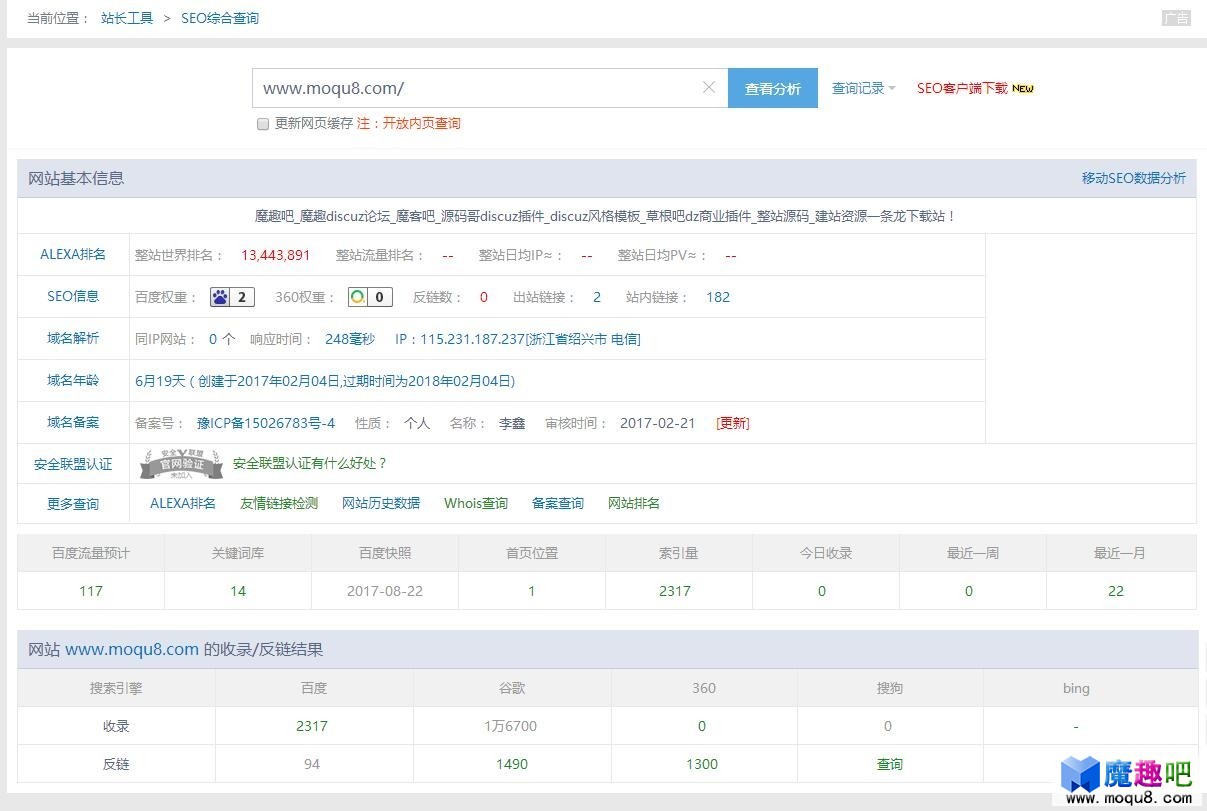Click the 百度流量预计 value 117
1207x811 pixels.
pos(91,591)
